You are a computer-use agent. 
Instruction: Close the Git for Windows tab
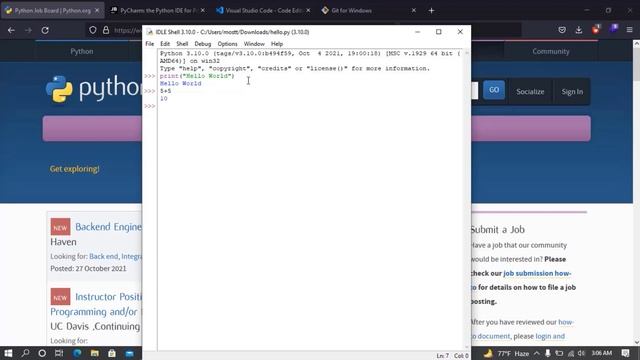413,11
